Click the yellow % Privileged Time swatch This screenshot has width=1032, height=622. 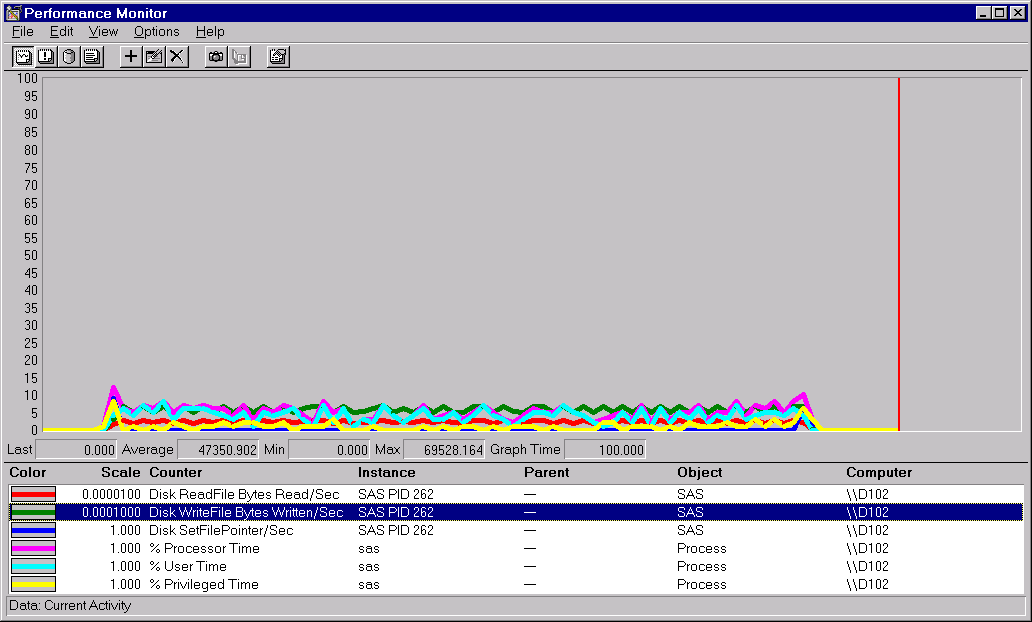click(x=33, y=584)
